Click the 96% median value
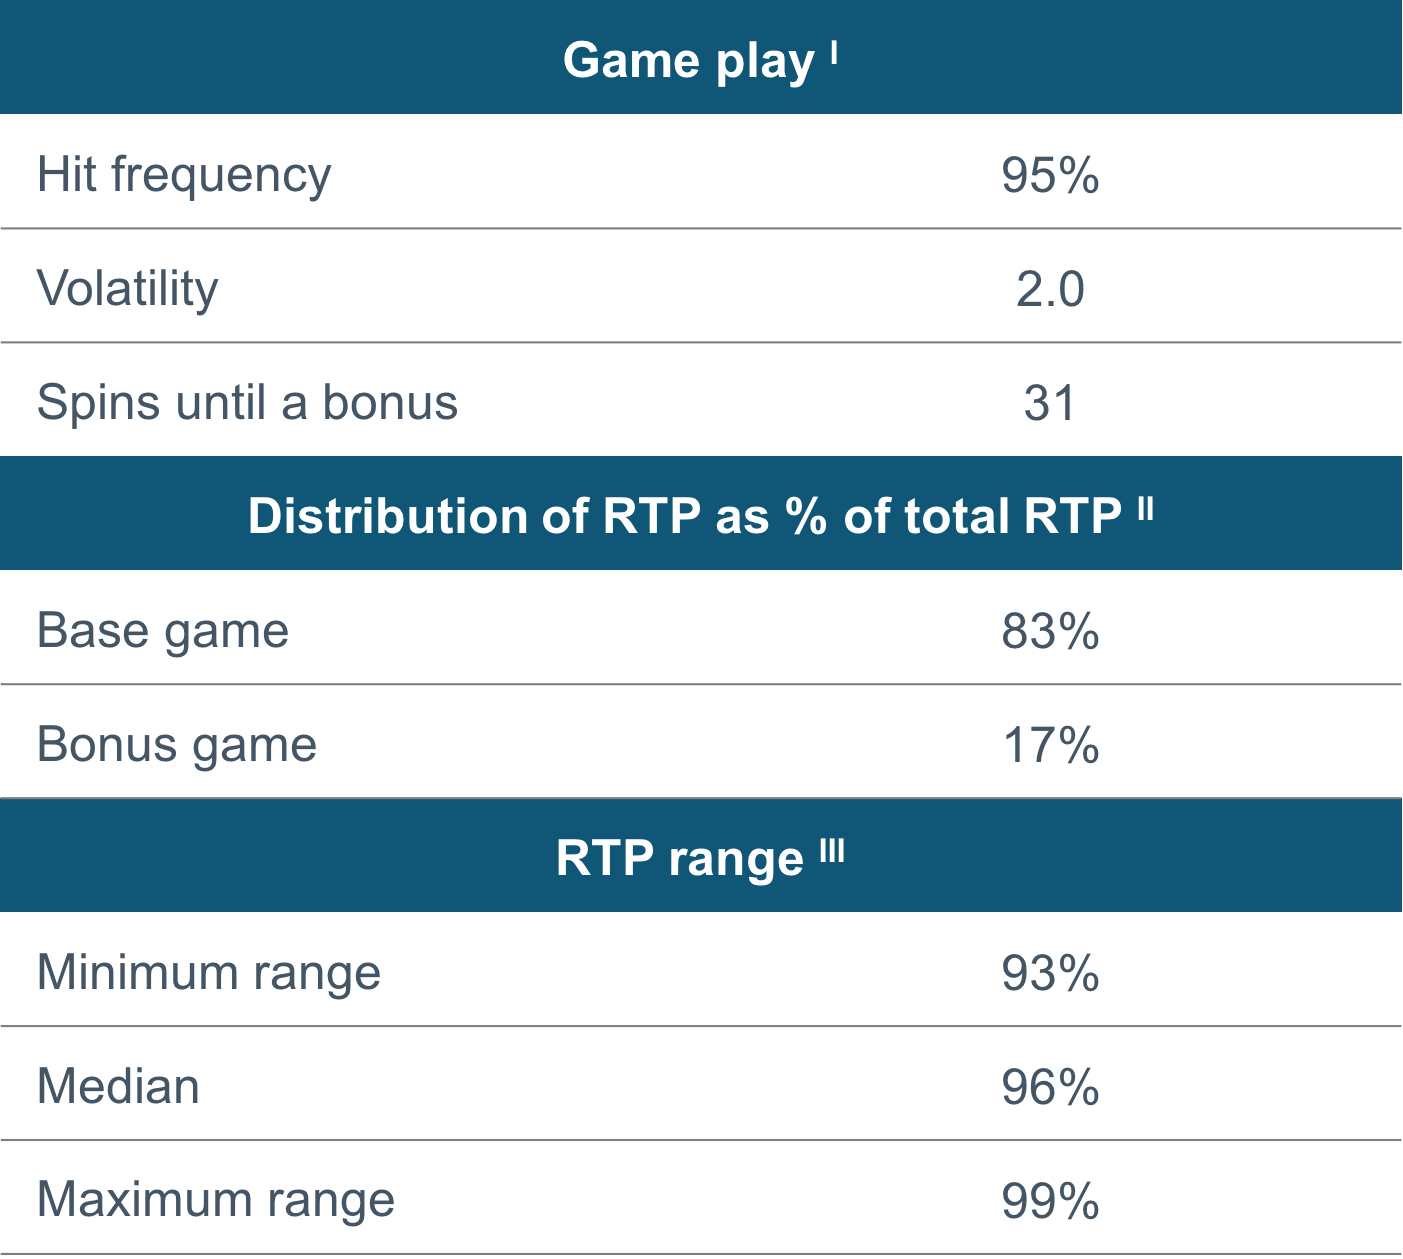The width and height of the screenshot is (1403, 1259). (x=1050, y=1088)
